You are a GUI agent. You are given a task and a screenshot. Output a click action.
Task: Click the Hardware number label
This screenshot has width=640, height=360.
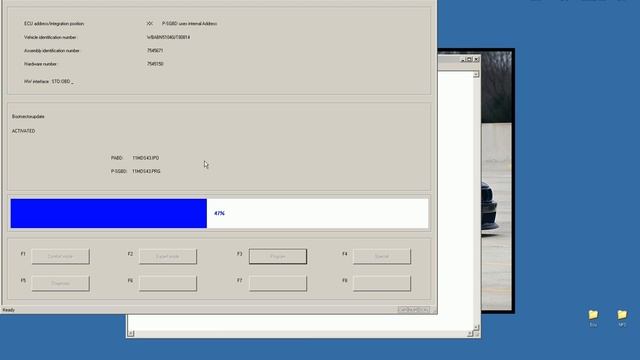pos(40,64)
